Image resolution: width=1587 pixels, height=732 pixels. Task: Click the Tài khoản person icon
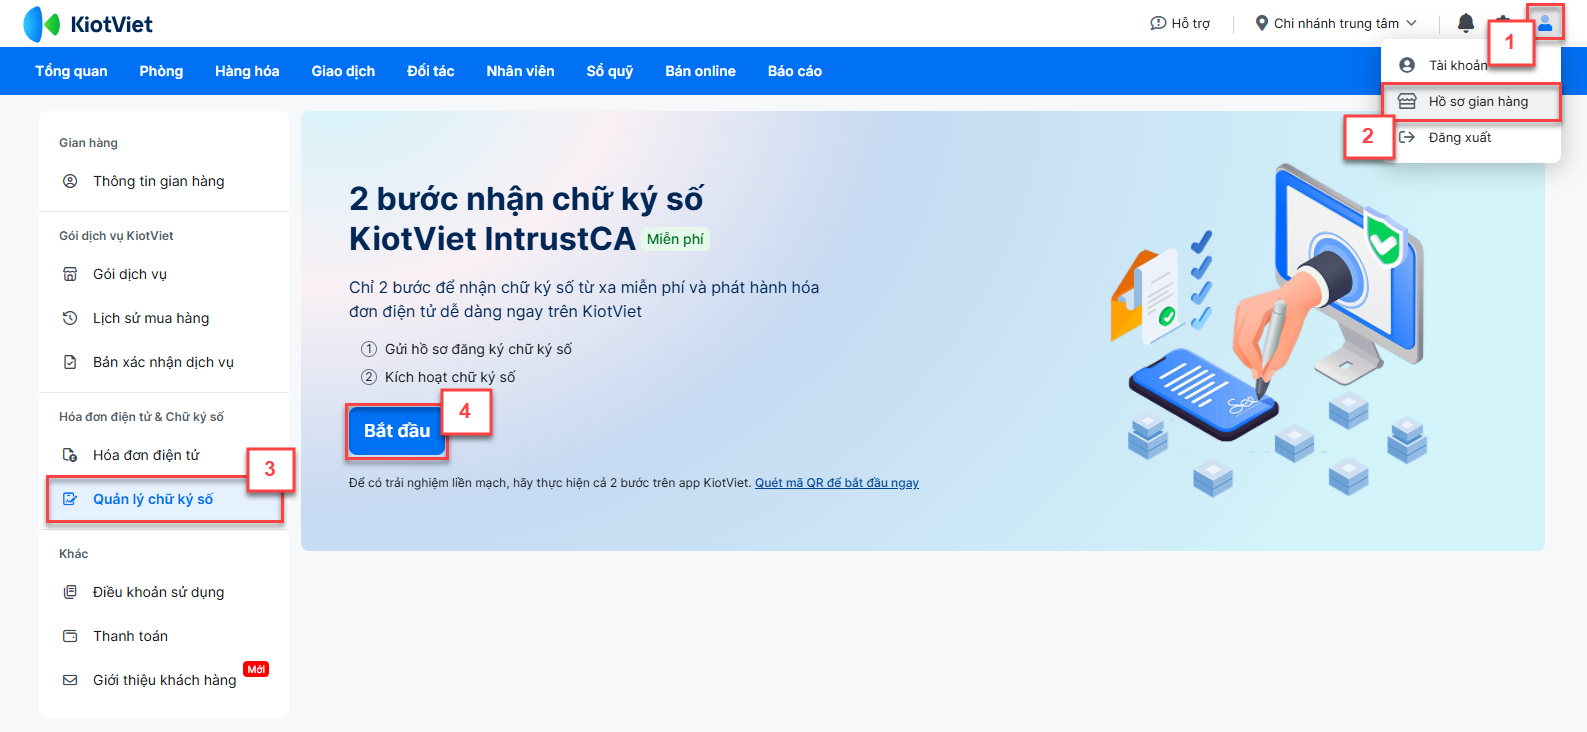pyautogui.click(x=1407, y=65)
